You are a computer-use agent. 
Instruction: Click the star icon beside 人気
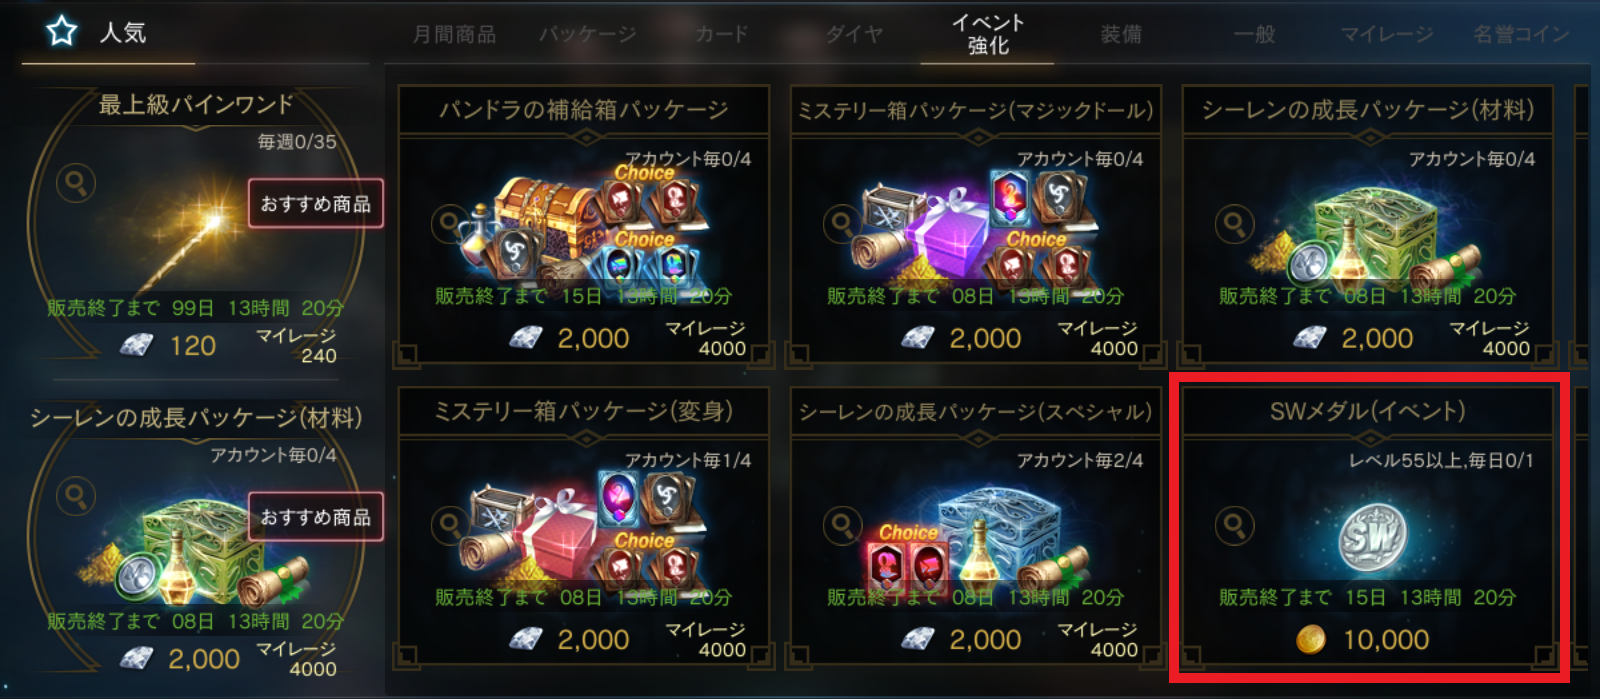click(62, 32)
